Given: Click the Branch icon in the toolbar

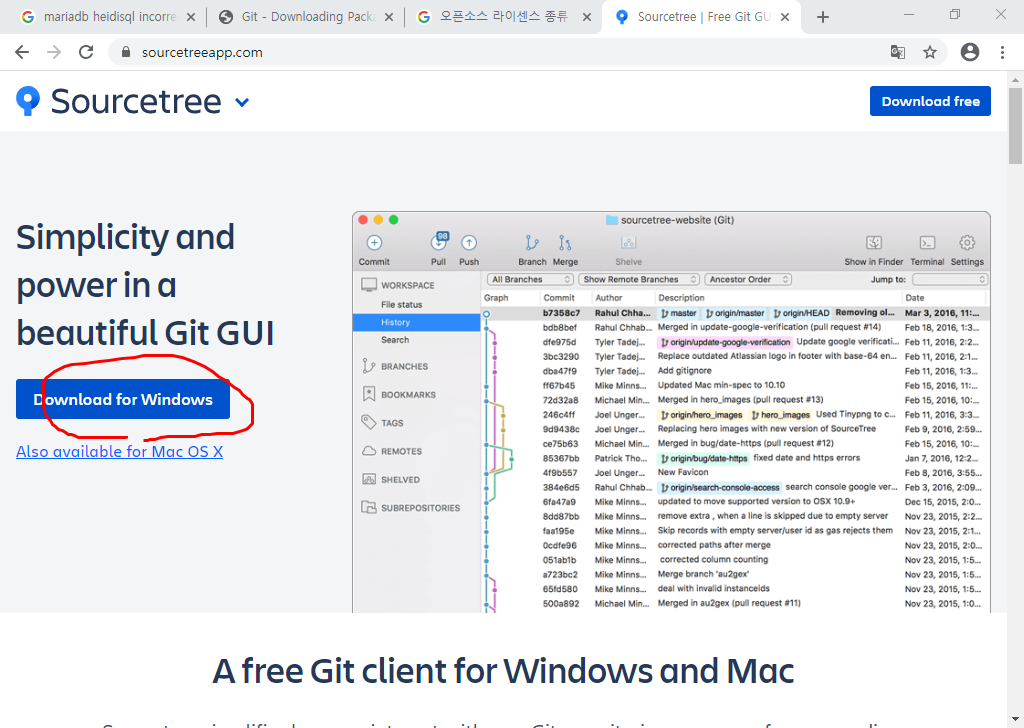Looking at the screenshot, I should tap(532, 243).
